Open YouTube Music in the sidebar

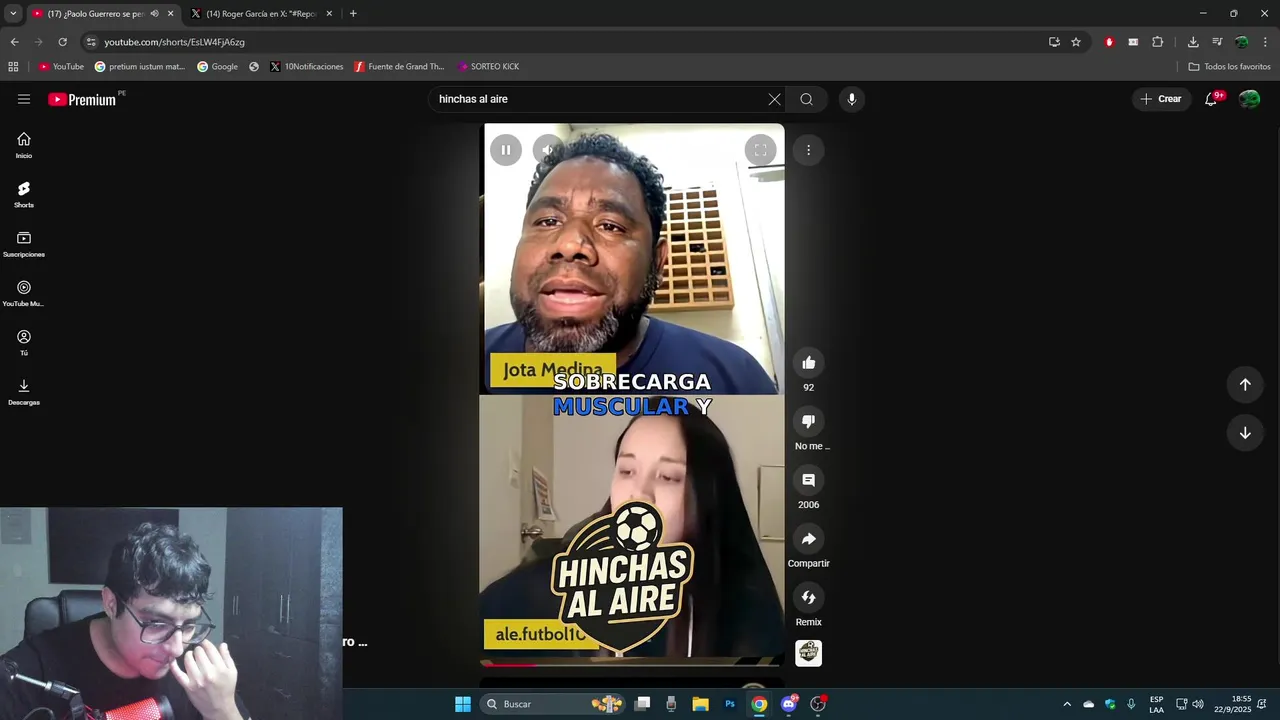coord(24,293)
